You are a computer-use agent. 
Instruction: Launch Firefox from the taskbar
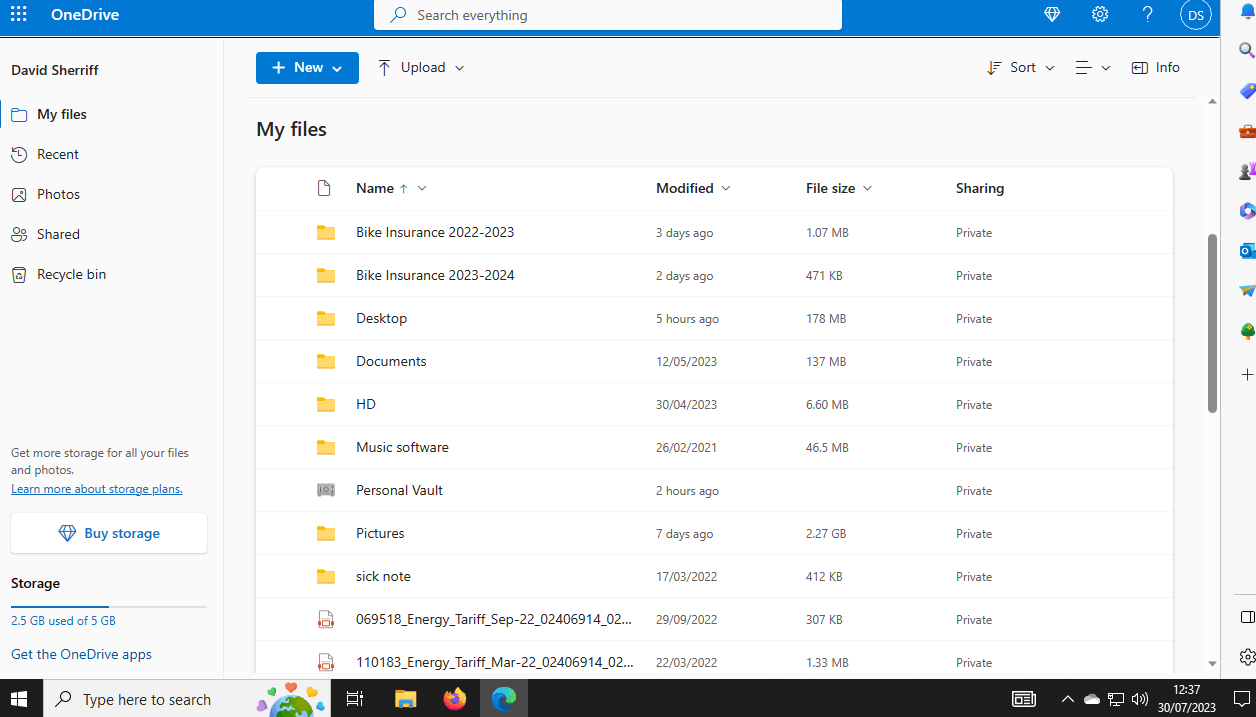pos(454,699)
